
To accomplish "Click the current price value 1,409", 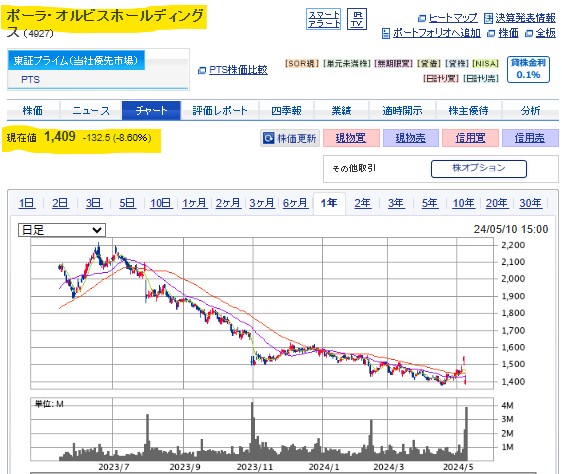I will [60, 137].
